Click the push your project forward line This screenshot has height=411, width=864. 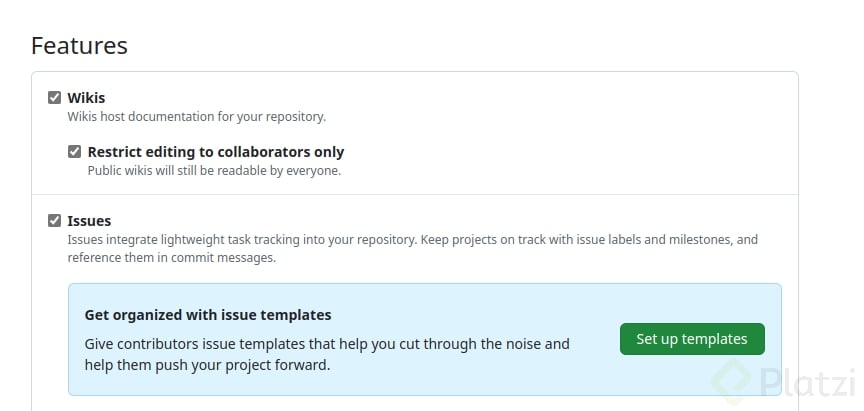(207, 365)
